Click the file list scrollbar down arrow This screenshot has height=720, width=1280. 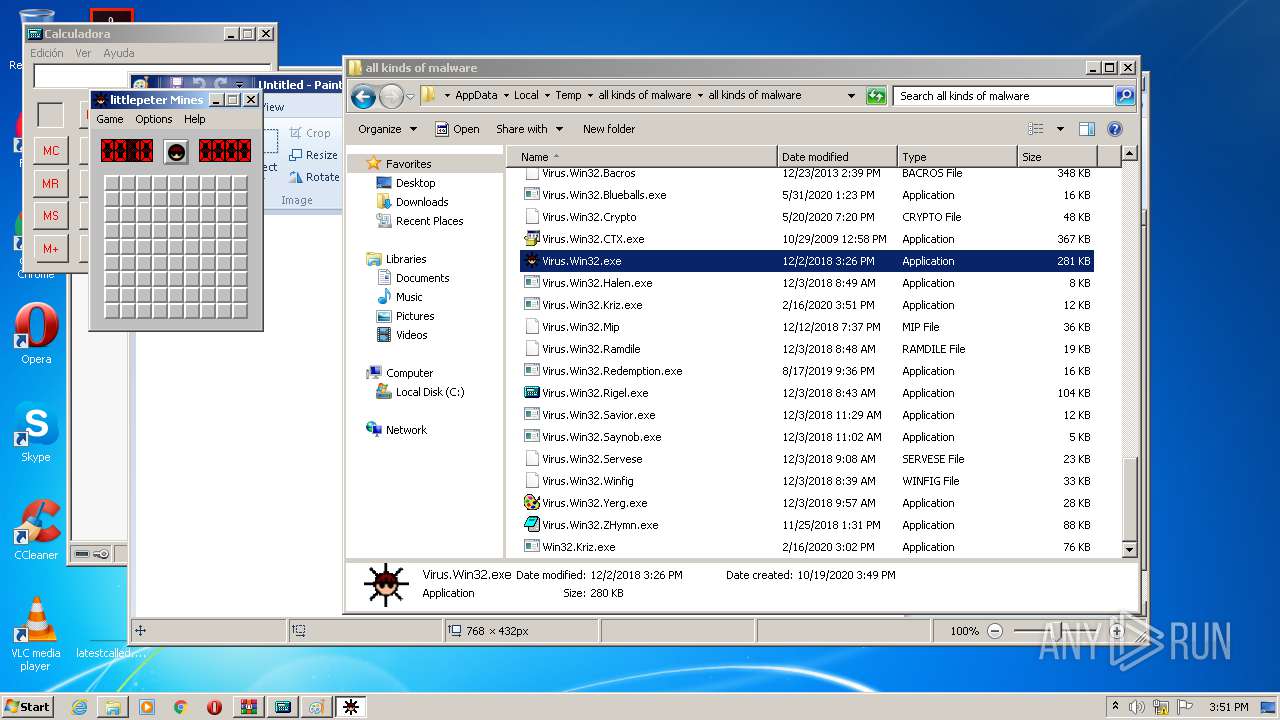(1130, 549)
